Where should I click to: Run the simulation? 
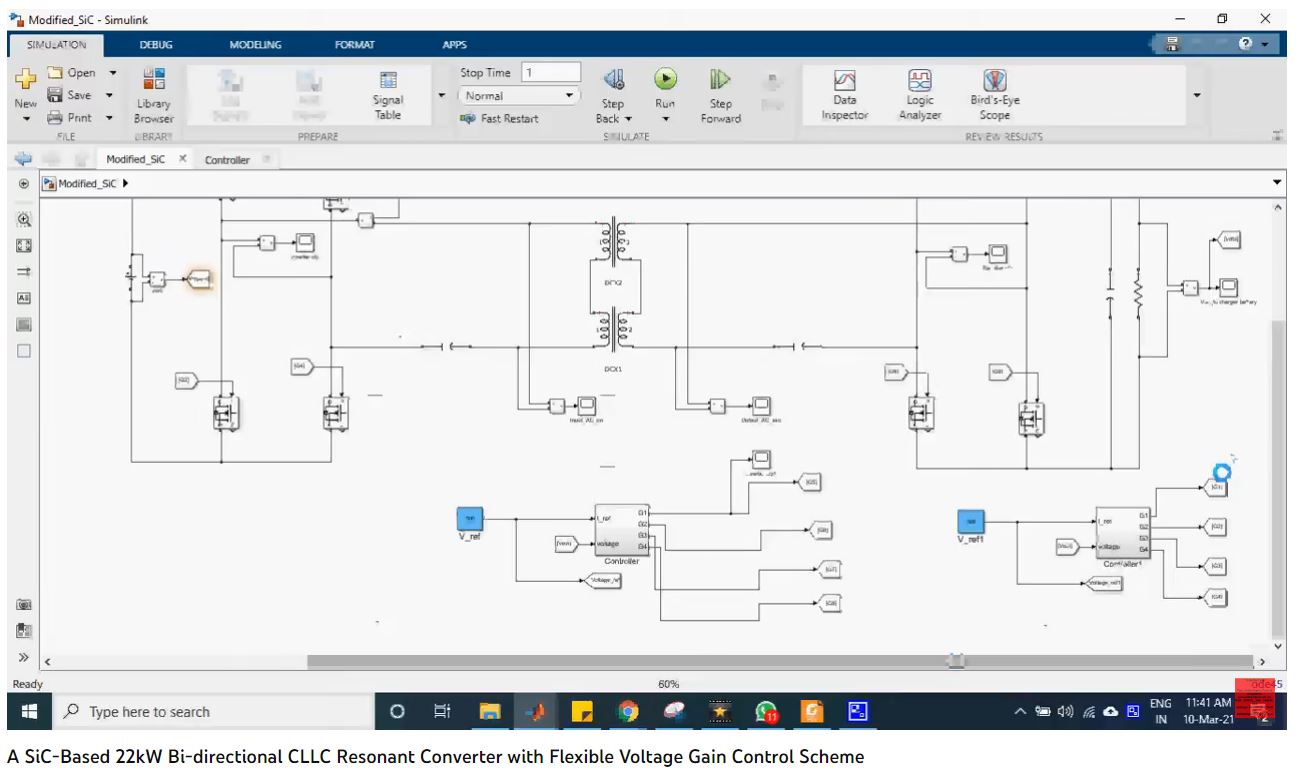pos(665,79)
